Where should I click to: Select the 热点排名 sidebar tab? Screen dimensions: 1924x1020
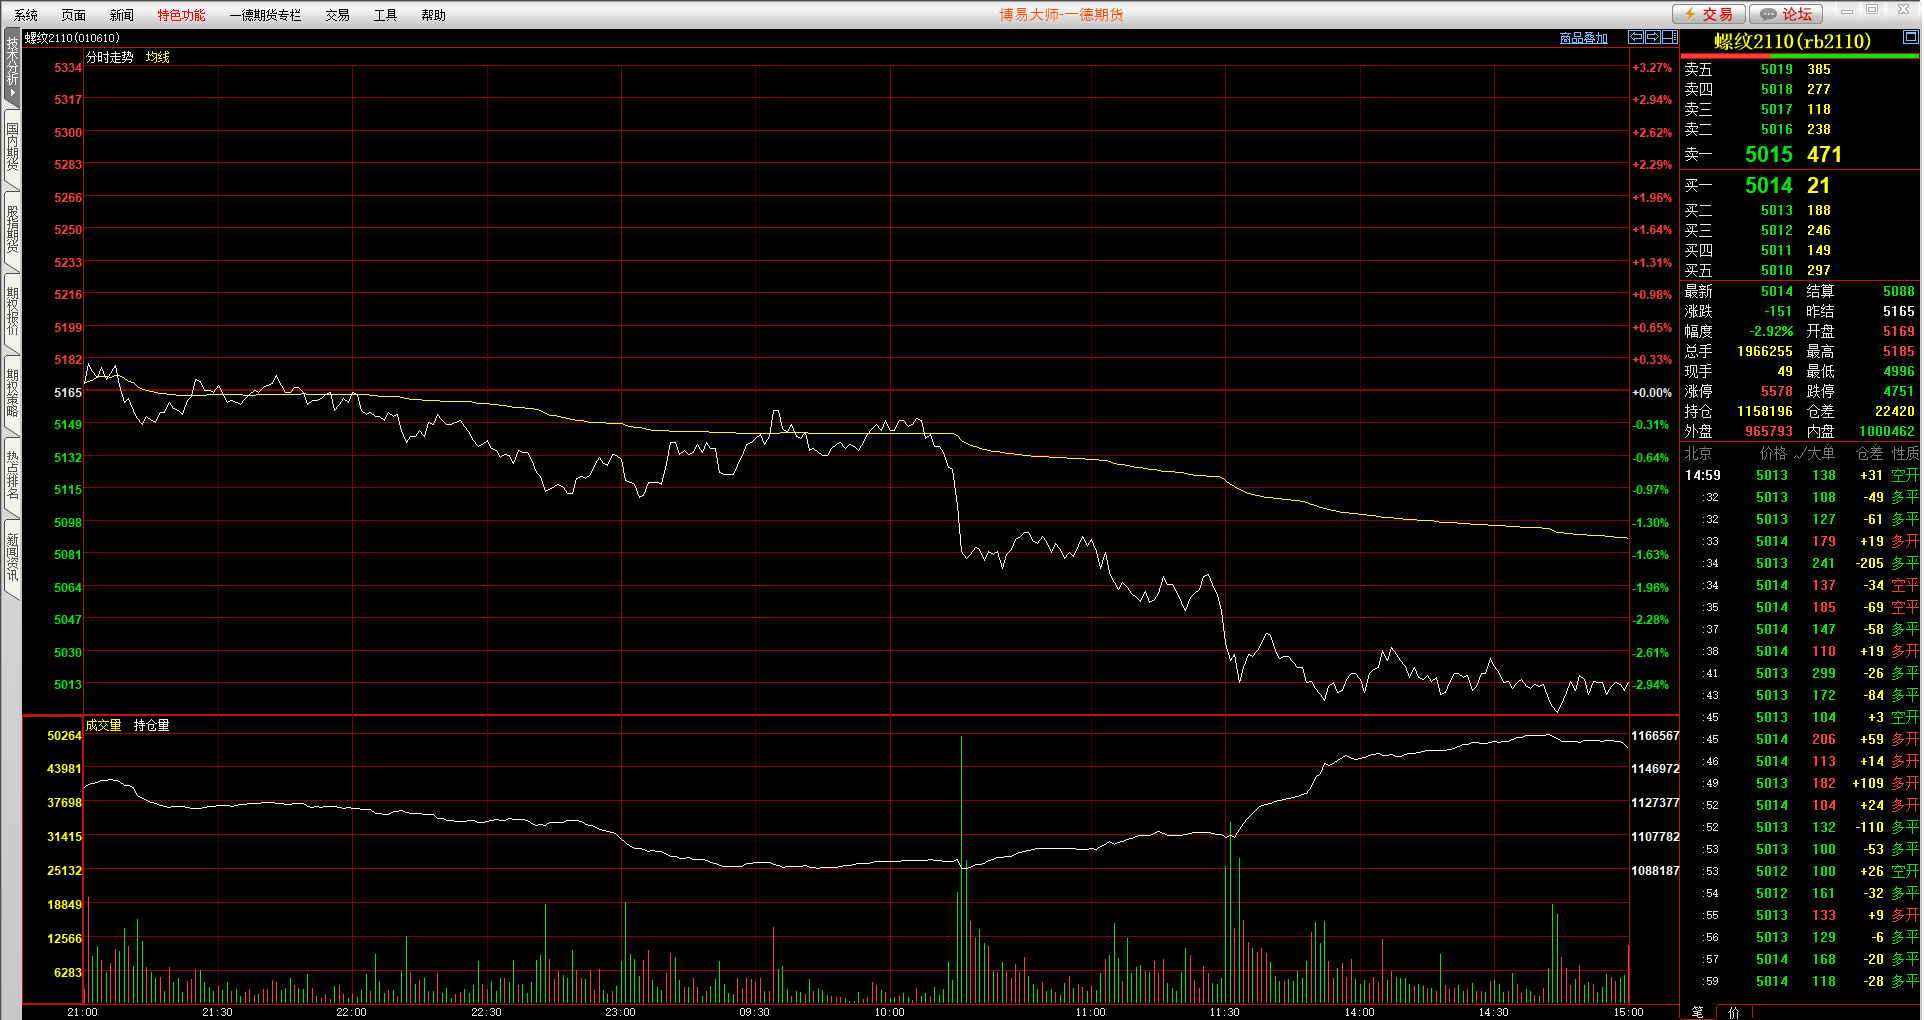pyautogui.click(x=12, y=475)
